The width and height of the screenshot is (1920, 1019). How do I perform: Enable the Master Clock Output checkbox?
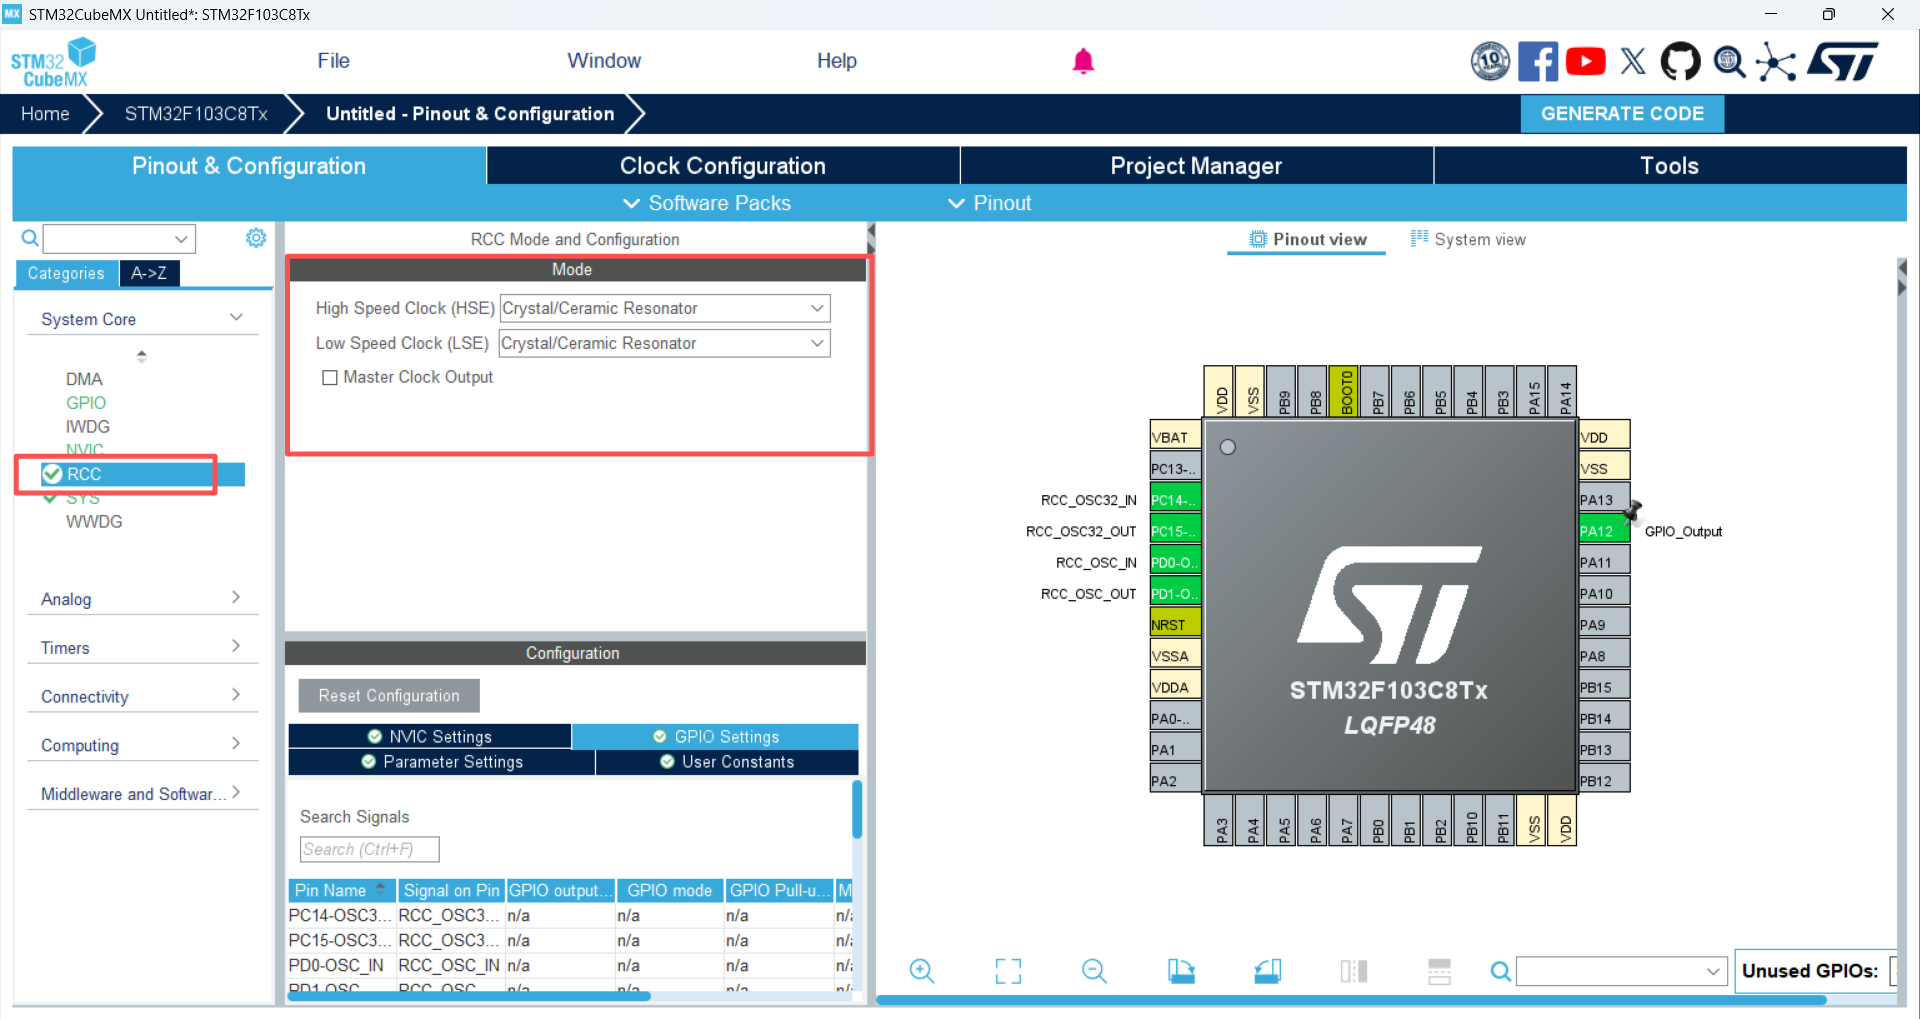pos(330,378)
